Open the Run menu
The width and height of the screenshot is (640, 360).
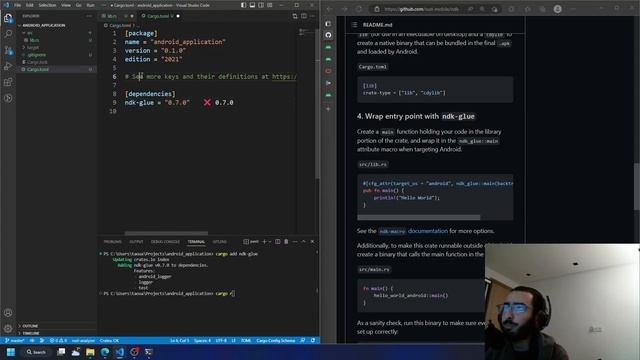pos(91,5)
